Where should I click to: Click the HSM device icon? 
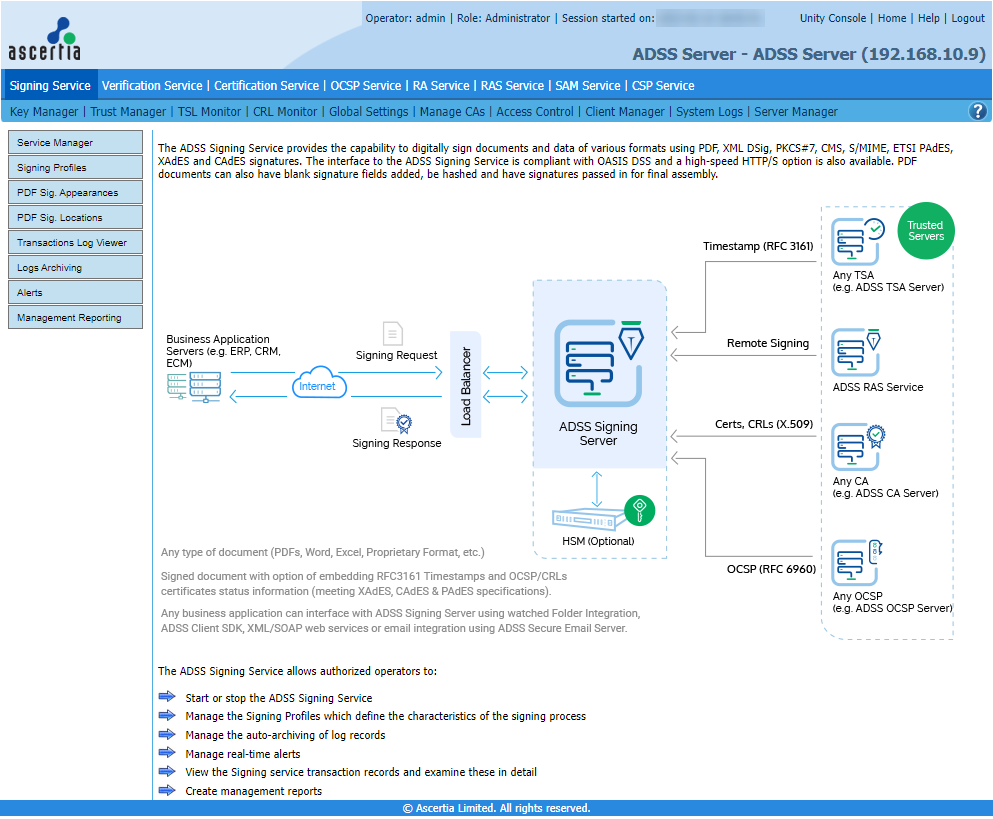[x=596, y=518]
